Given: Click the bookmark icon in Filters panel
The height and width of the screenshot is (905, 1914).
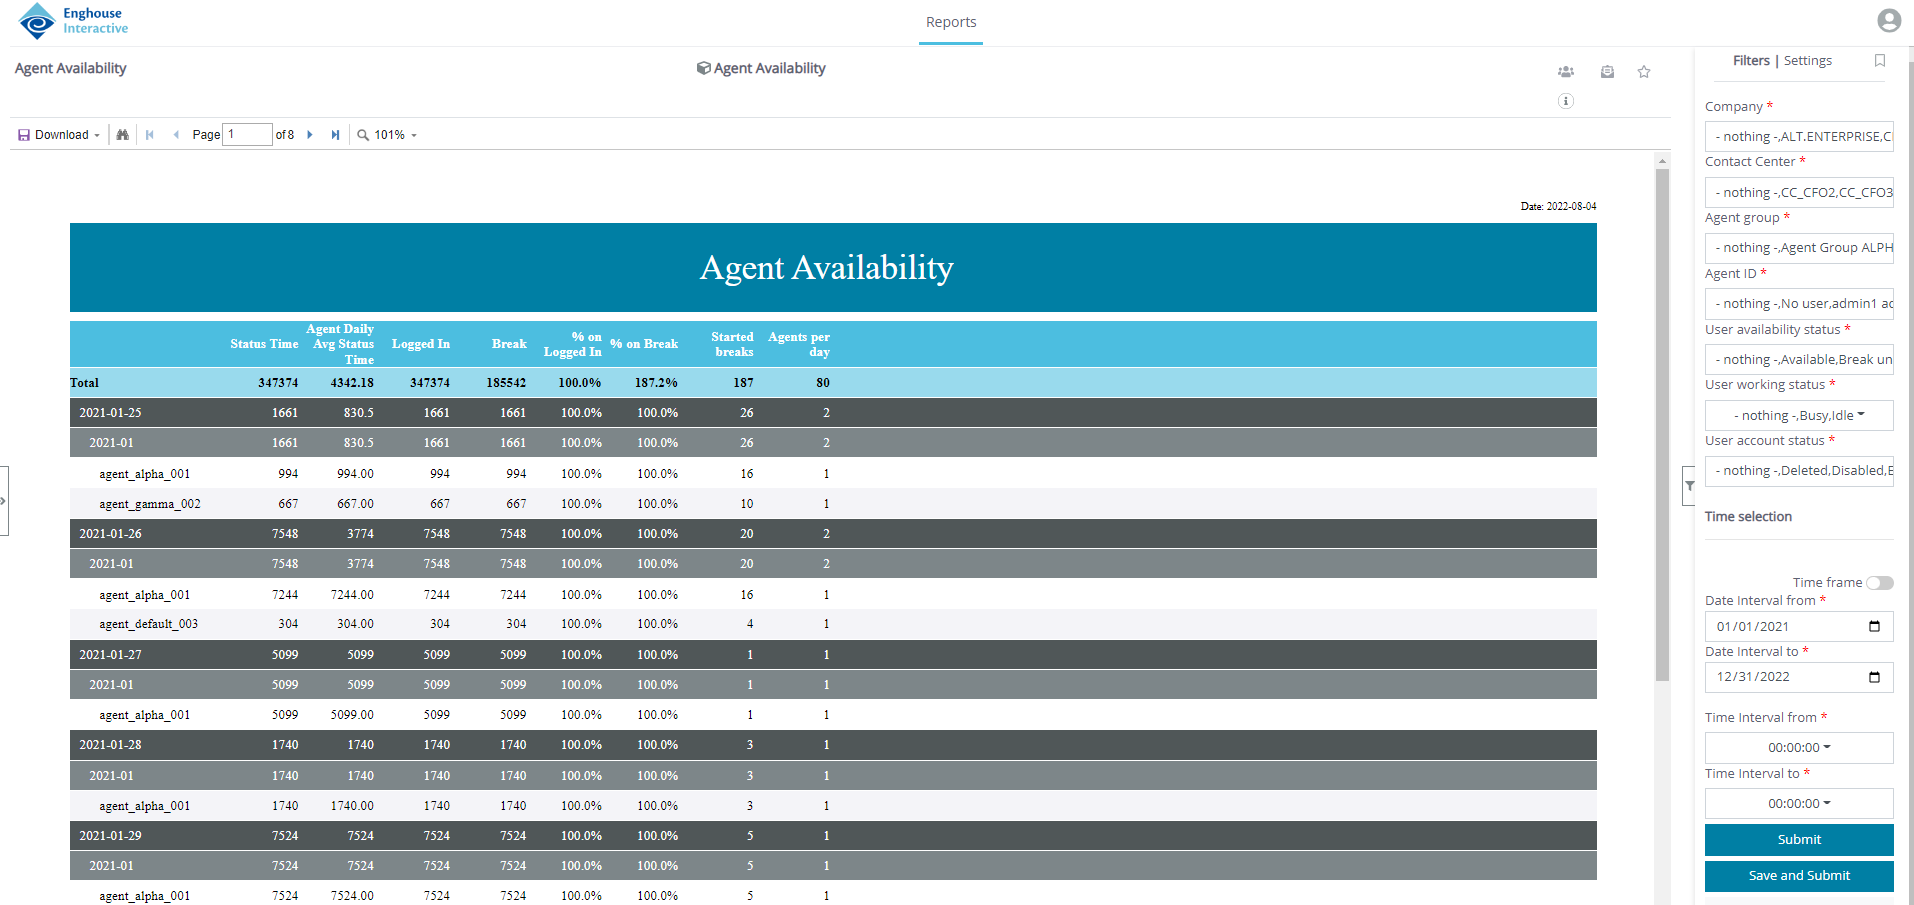Looking at the screenshot, I should click(x=1880, y=61).
